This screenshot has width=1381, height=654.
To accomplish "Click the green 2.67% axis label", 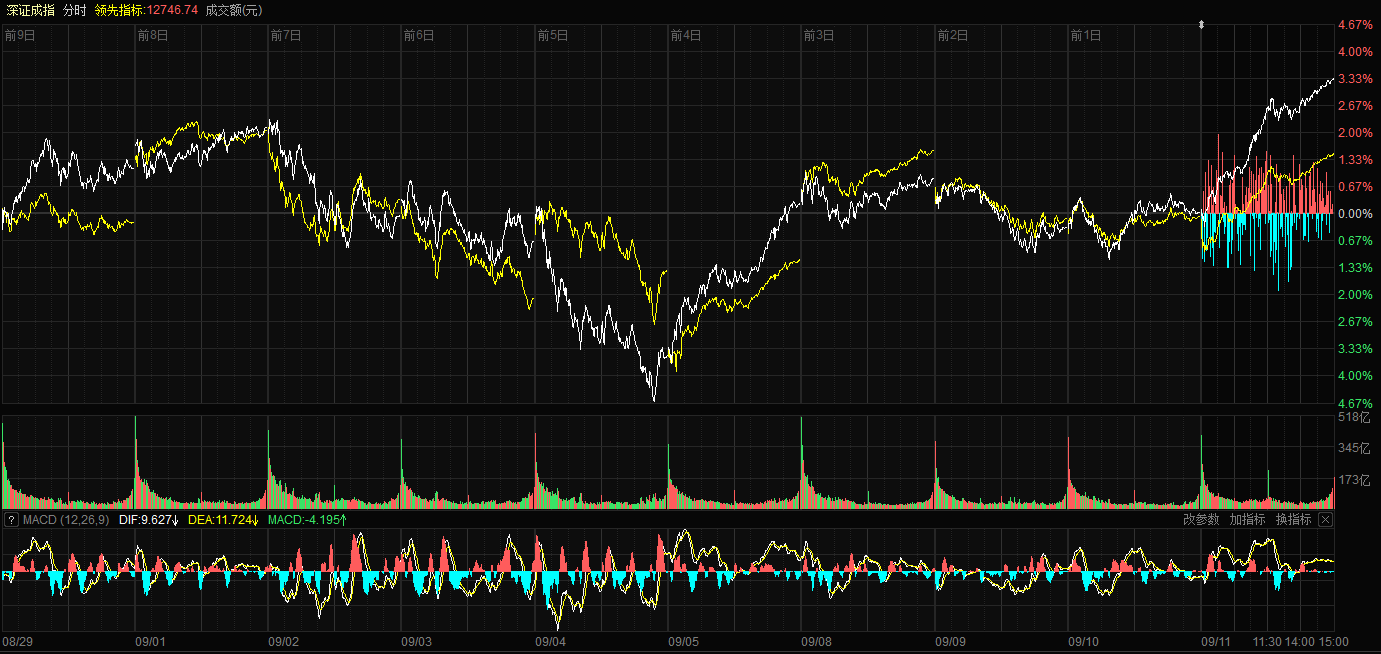I will [x=1355, y=322].
